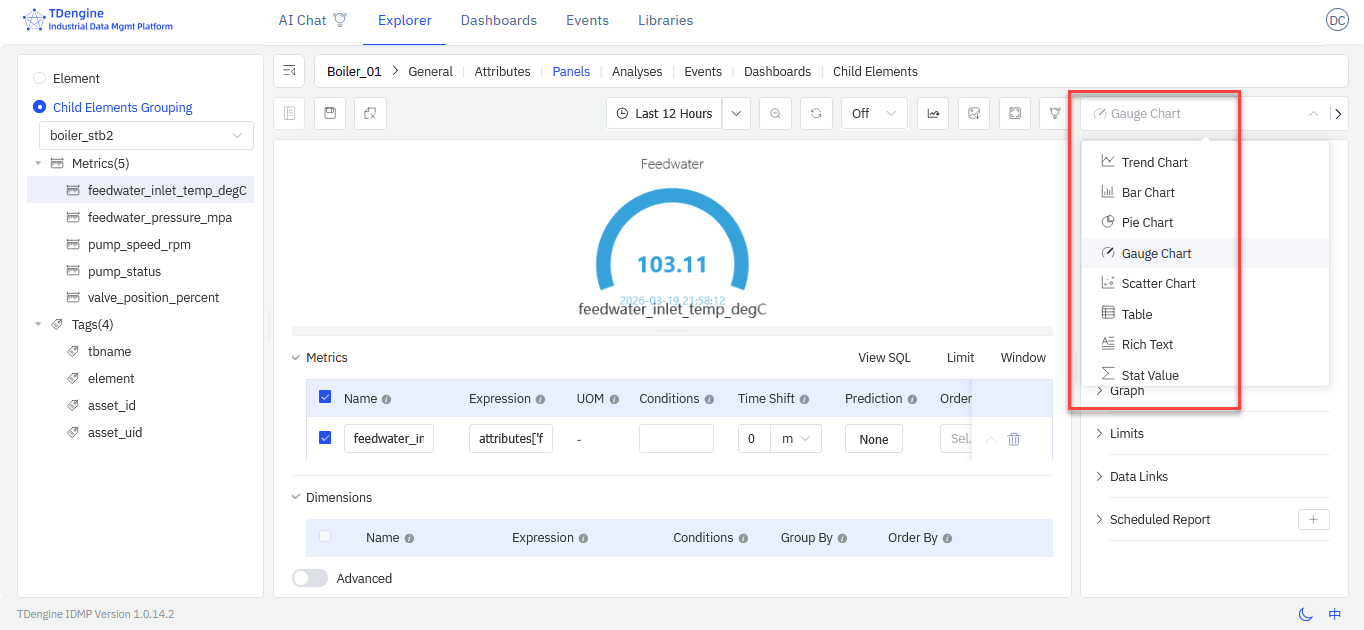The height and width of the screenshot is (630, 1364).
Task: Open the DC user avatar menu
Action: (x=1336, y=20)
